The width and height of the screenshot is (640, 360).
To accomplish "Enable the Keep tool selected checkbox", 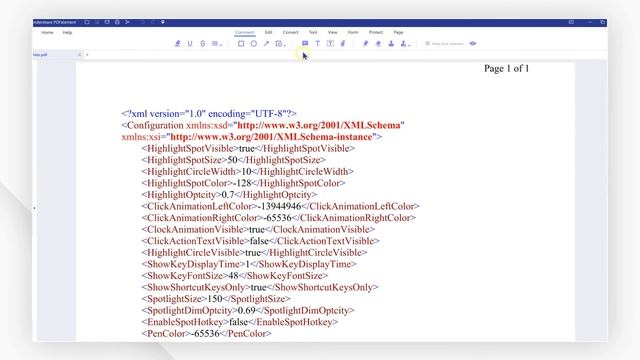I will coord(427,43).
